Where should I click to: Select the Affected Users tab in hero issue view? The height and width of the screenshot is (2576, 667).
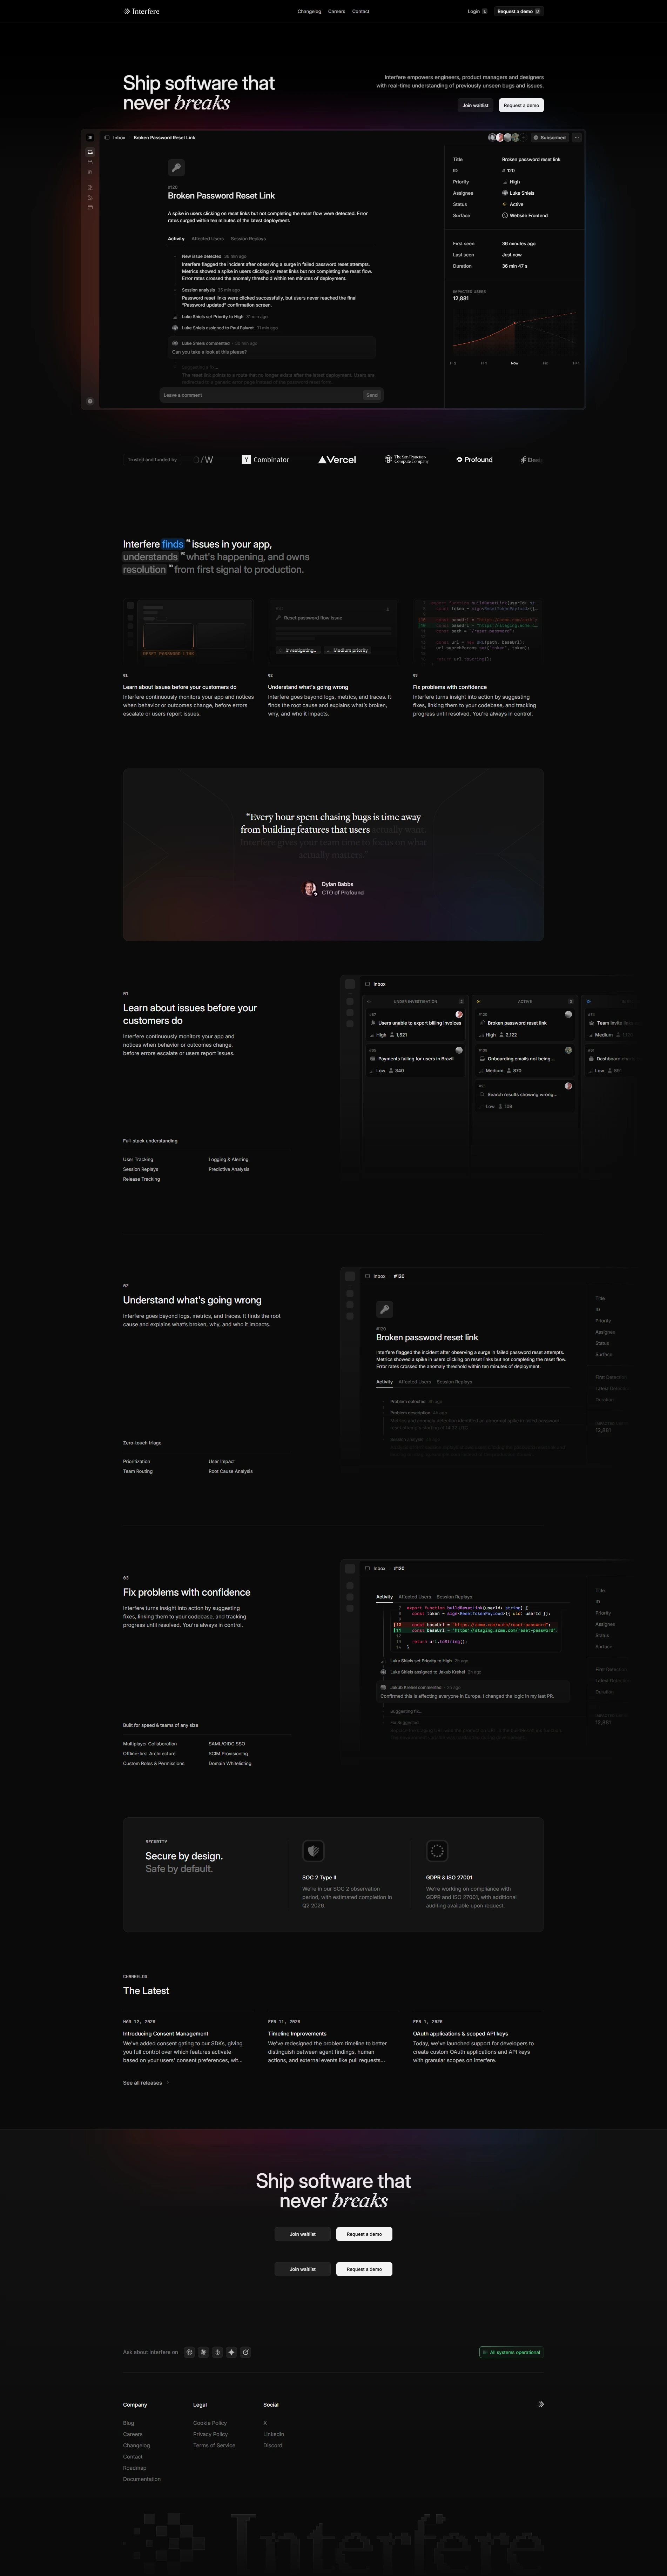coord(208,239)
